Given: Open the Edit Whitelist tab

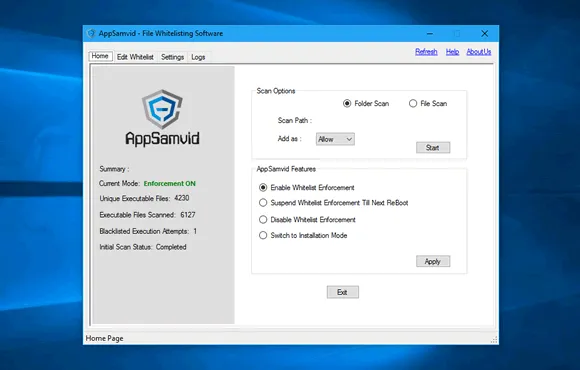Looking at the screenshot, I should (x=135, y=57).
